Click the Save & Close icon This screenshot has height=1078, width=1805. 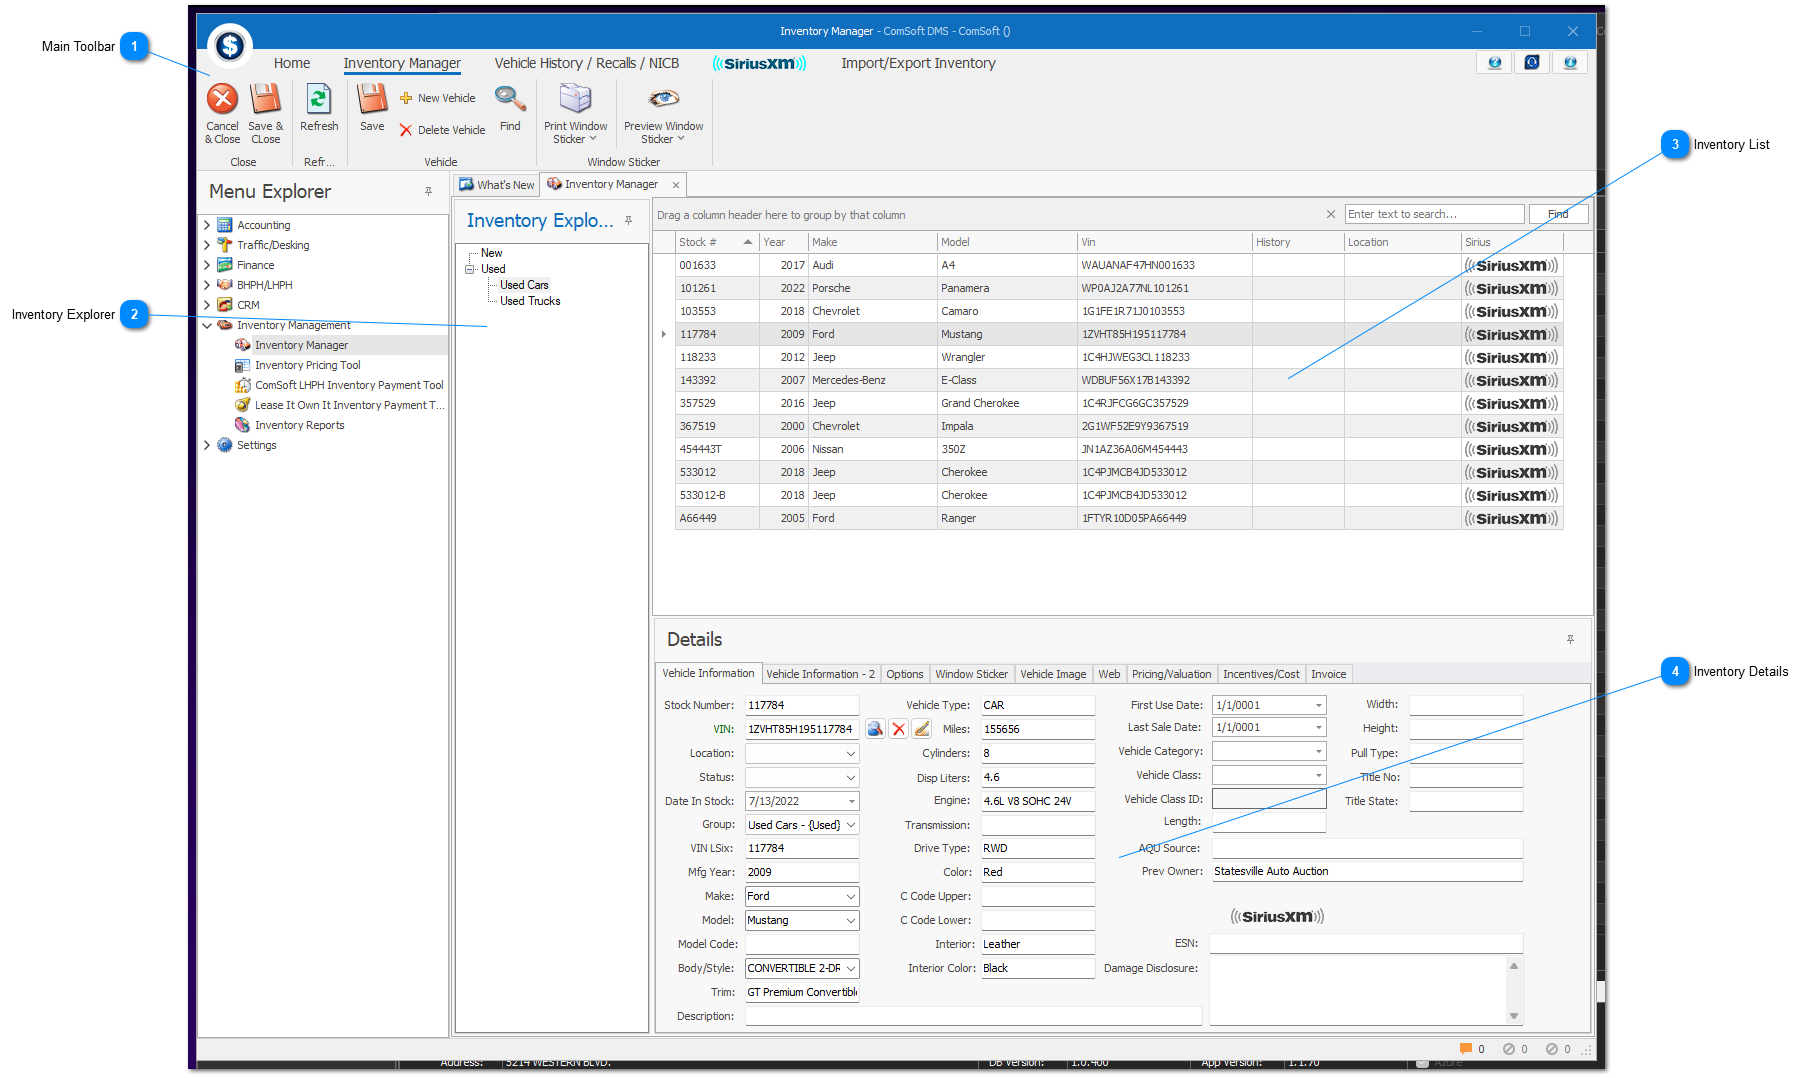click(x=265, y=100)
